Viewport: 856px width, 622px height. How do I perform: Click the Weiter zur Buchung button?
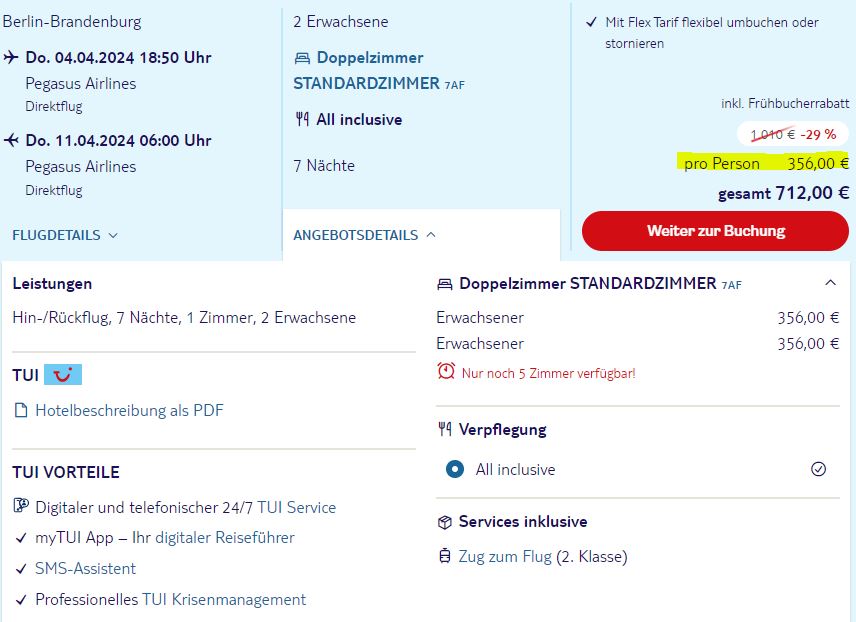(x=716, y=231)
